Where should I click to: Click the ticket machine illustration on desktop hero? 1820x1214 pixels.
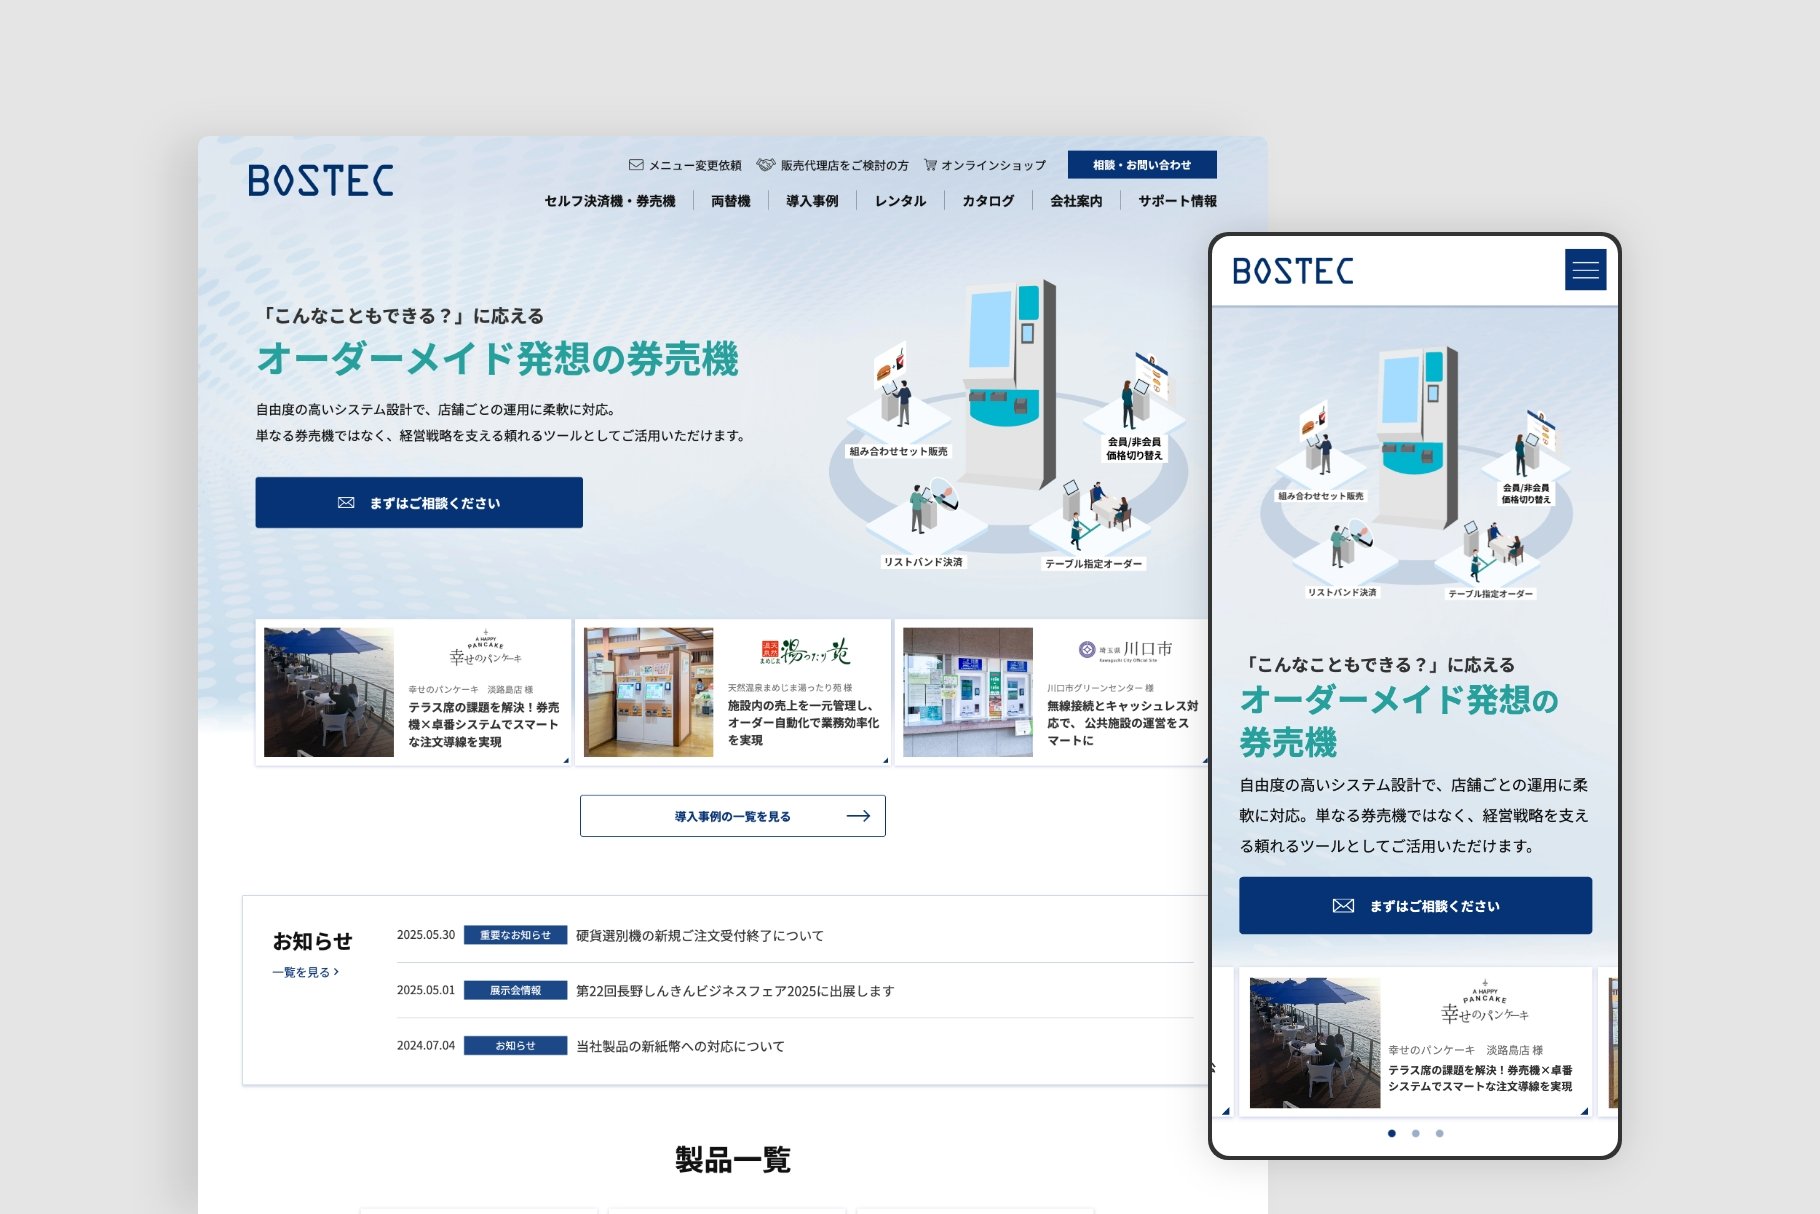[x=1010, y=385]
